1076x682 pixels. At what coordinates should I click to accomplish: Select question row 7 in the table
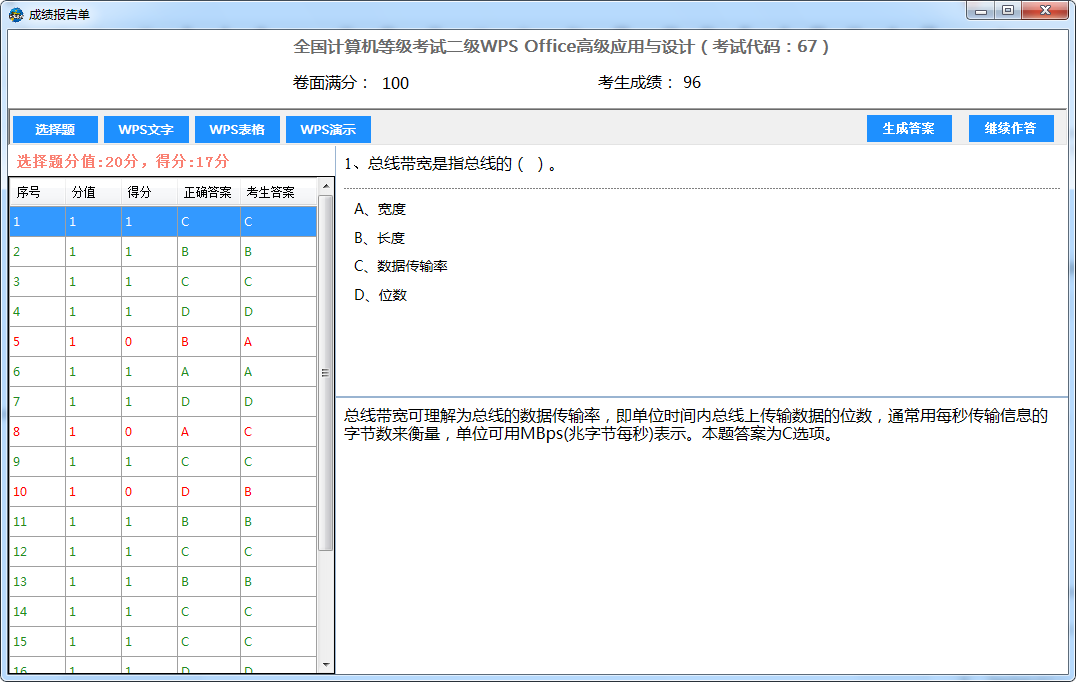(x=163, y=401)
